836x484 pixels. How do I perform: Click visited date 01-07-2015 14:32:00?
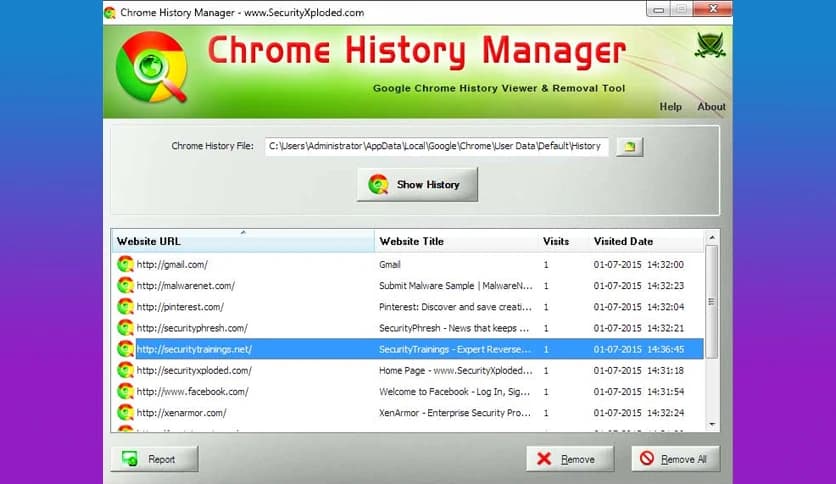pyautogui.click(x=639, y=264)
